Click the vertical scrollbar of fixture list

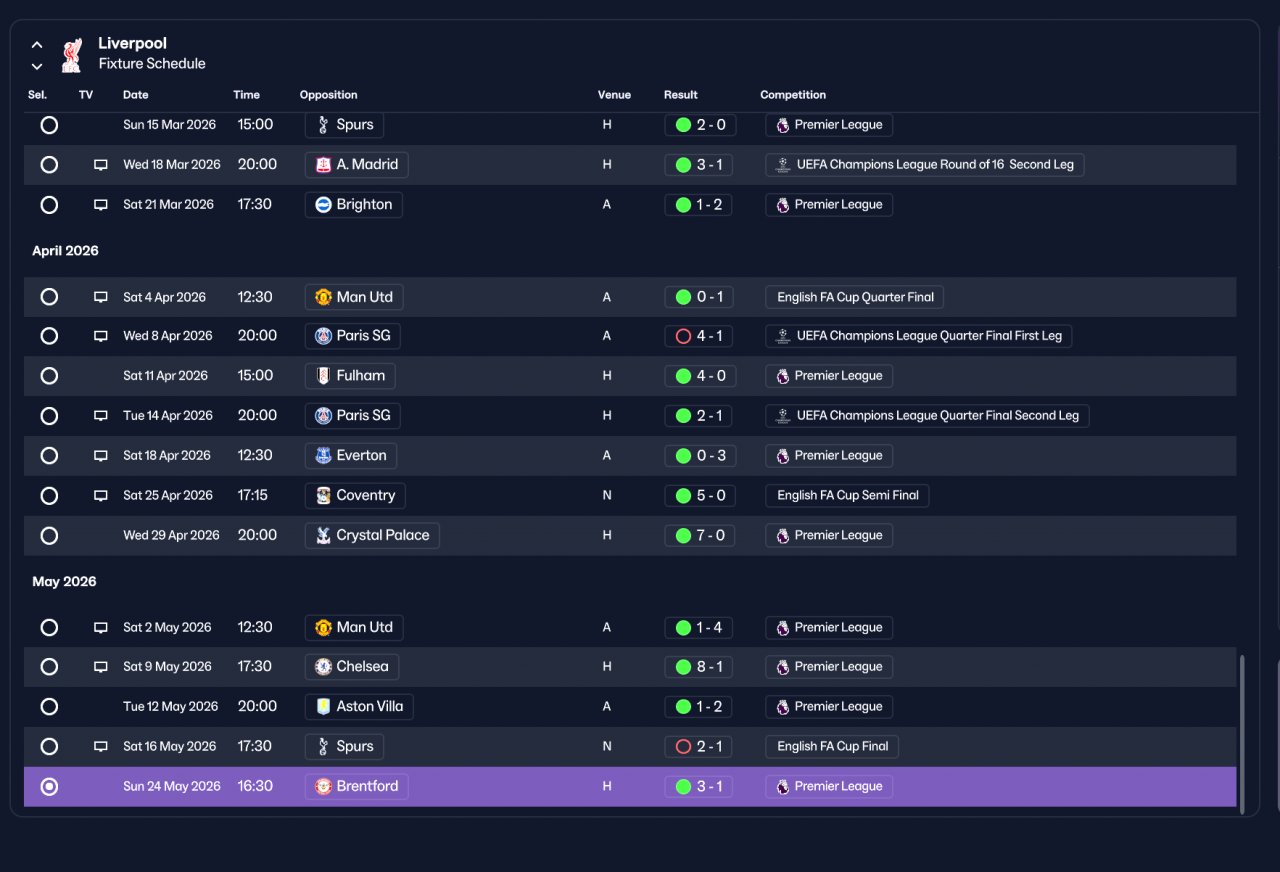pyautogui.click(x=1243, y=733)
